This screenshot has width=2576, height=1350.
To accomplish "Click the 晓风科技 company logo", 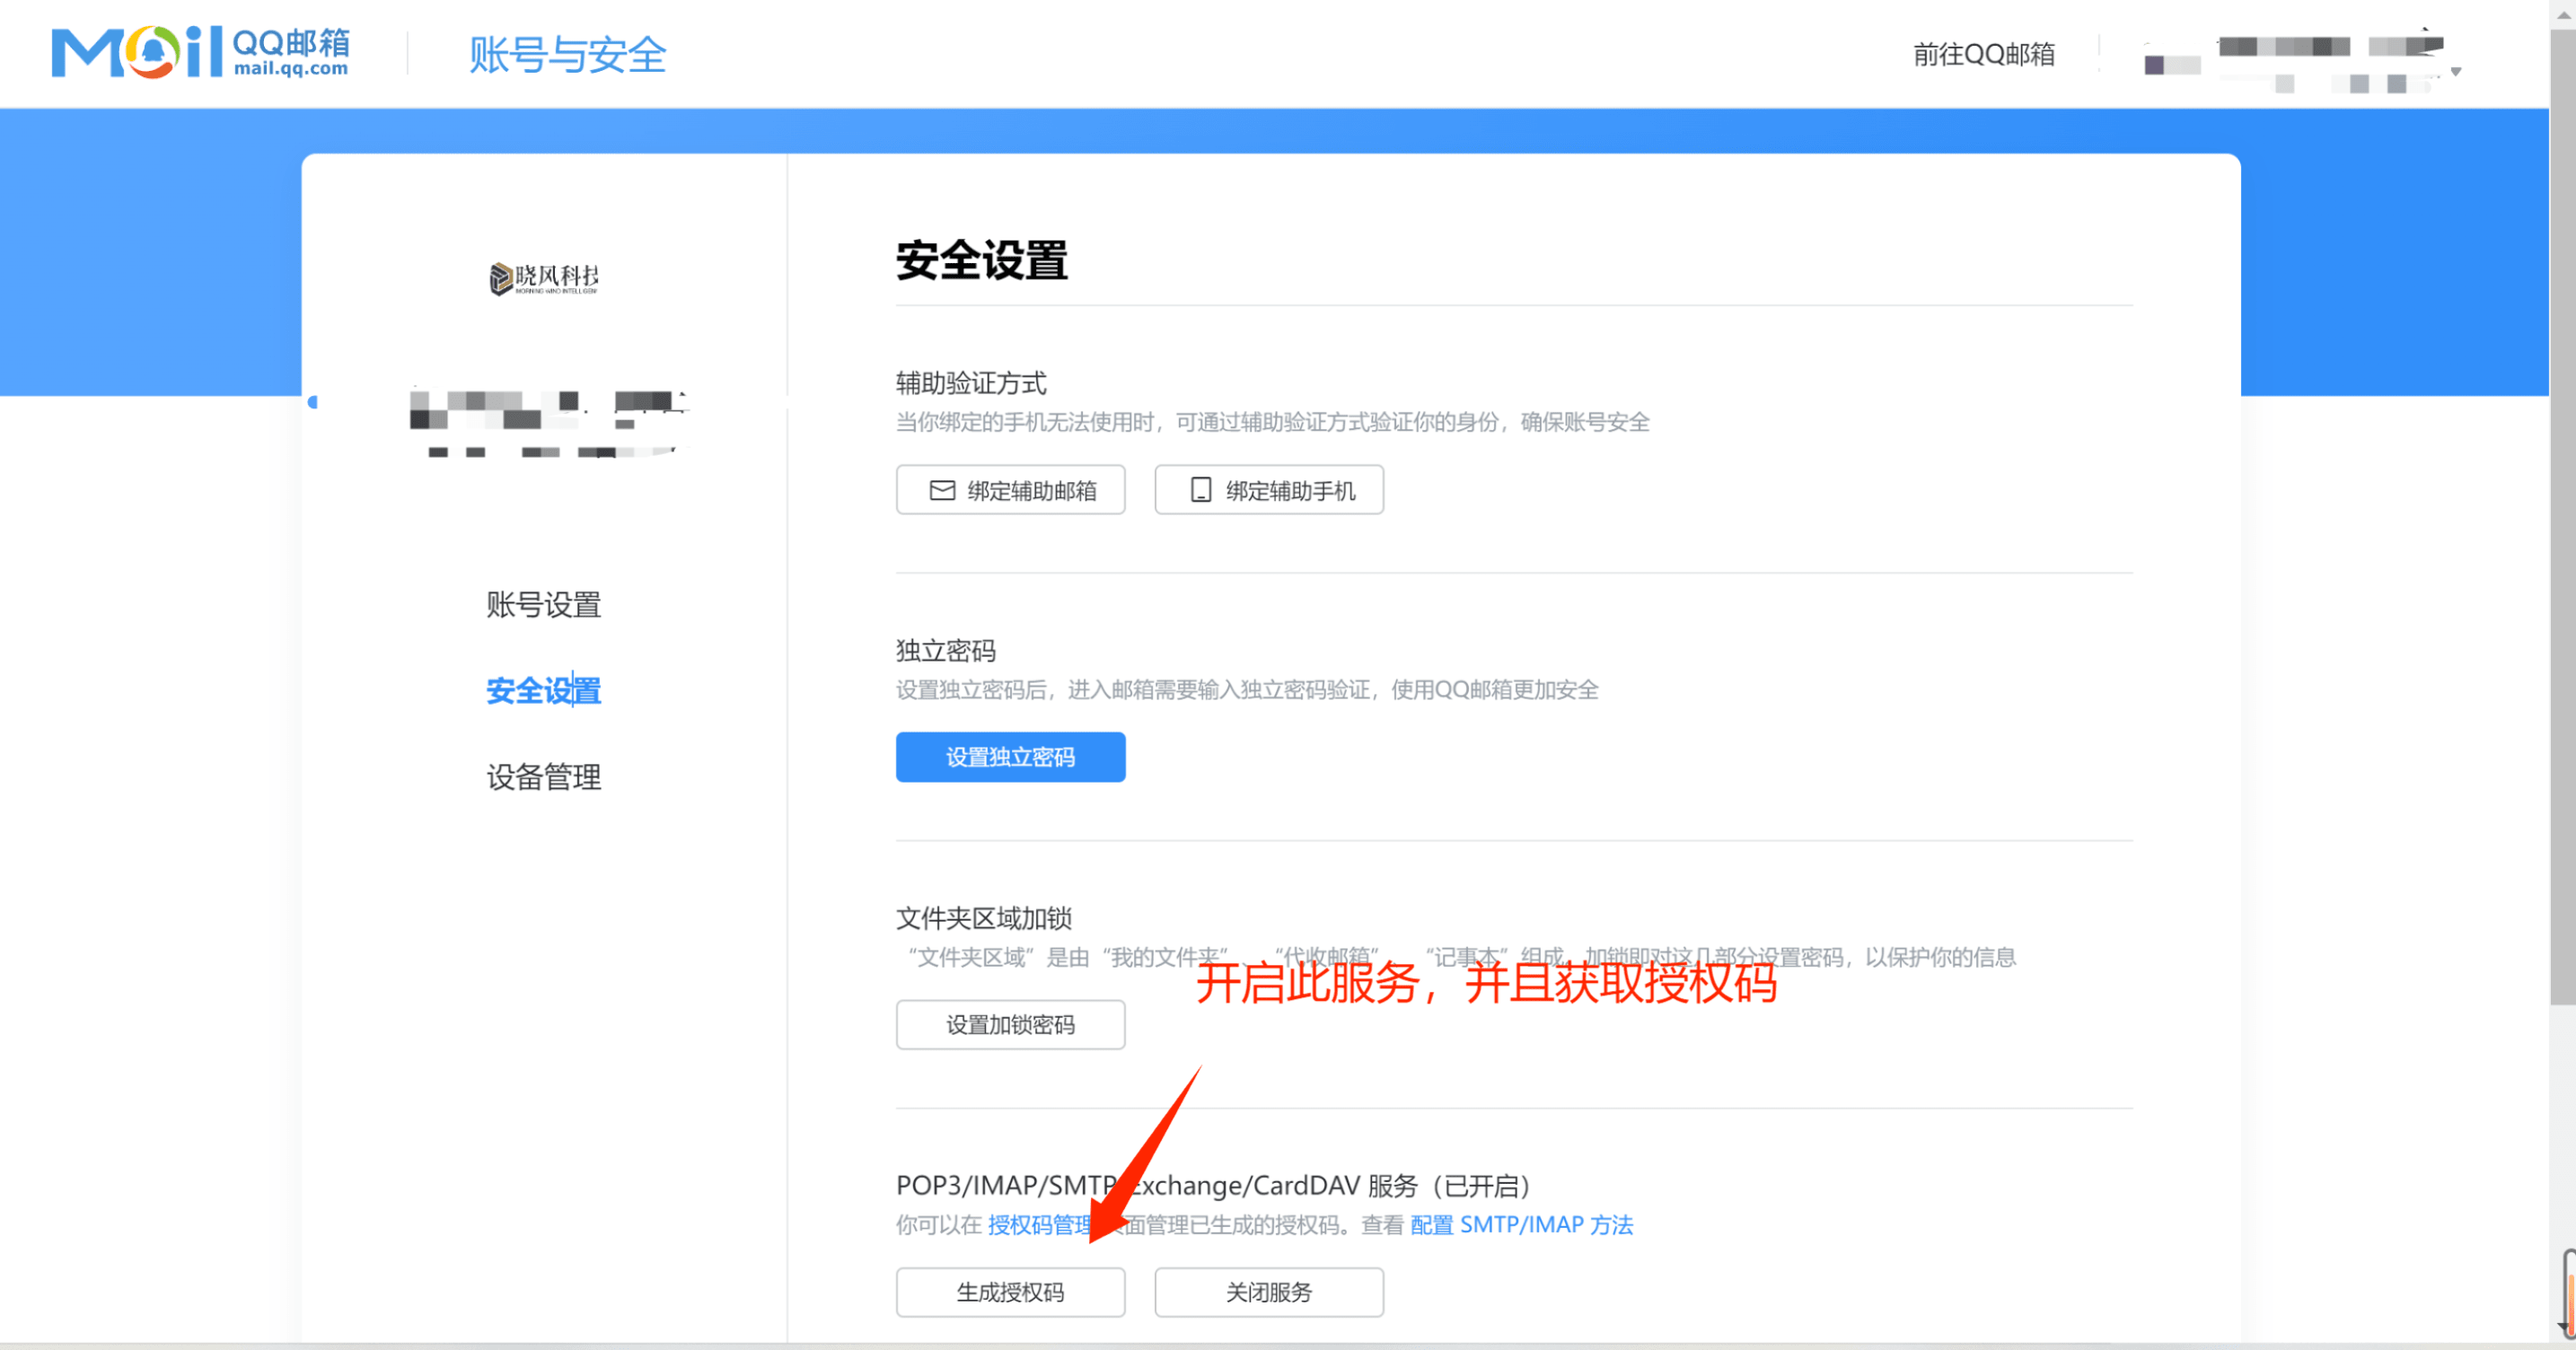I will 544,278.
